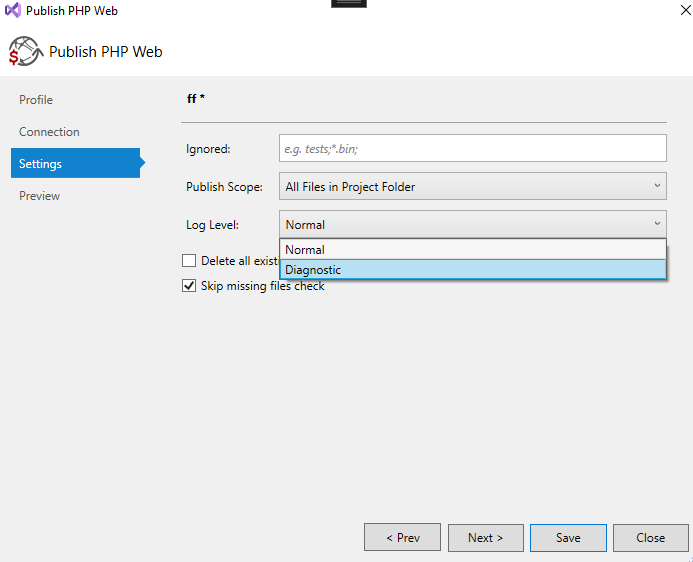Click the 'Log Level:' field label

point(212,225)
